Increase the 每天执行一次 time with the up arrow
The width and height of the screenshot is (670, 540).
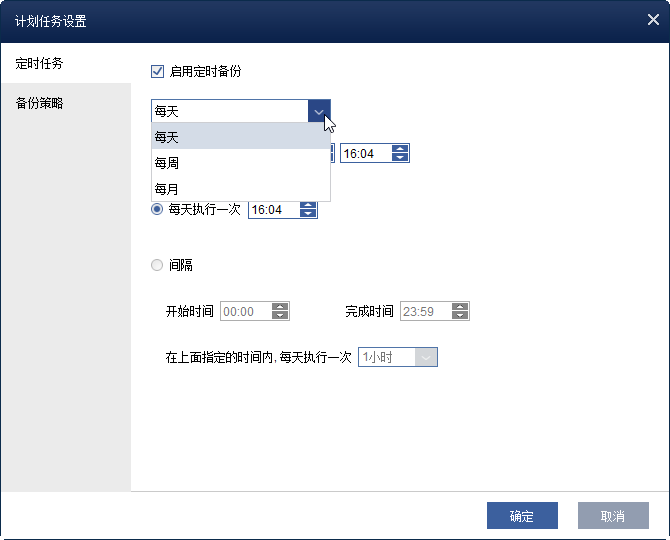click(308, 205)
